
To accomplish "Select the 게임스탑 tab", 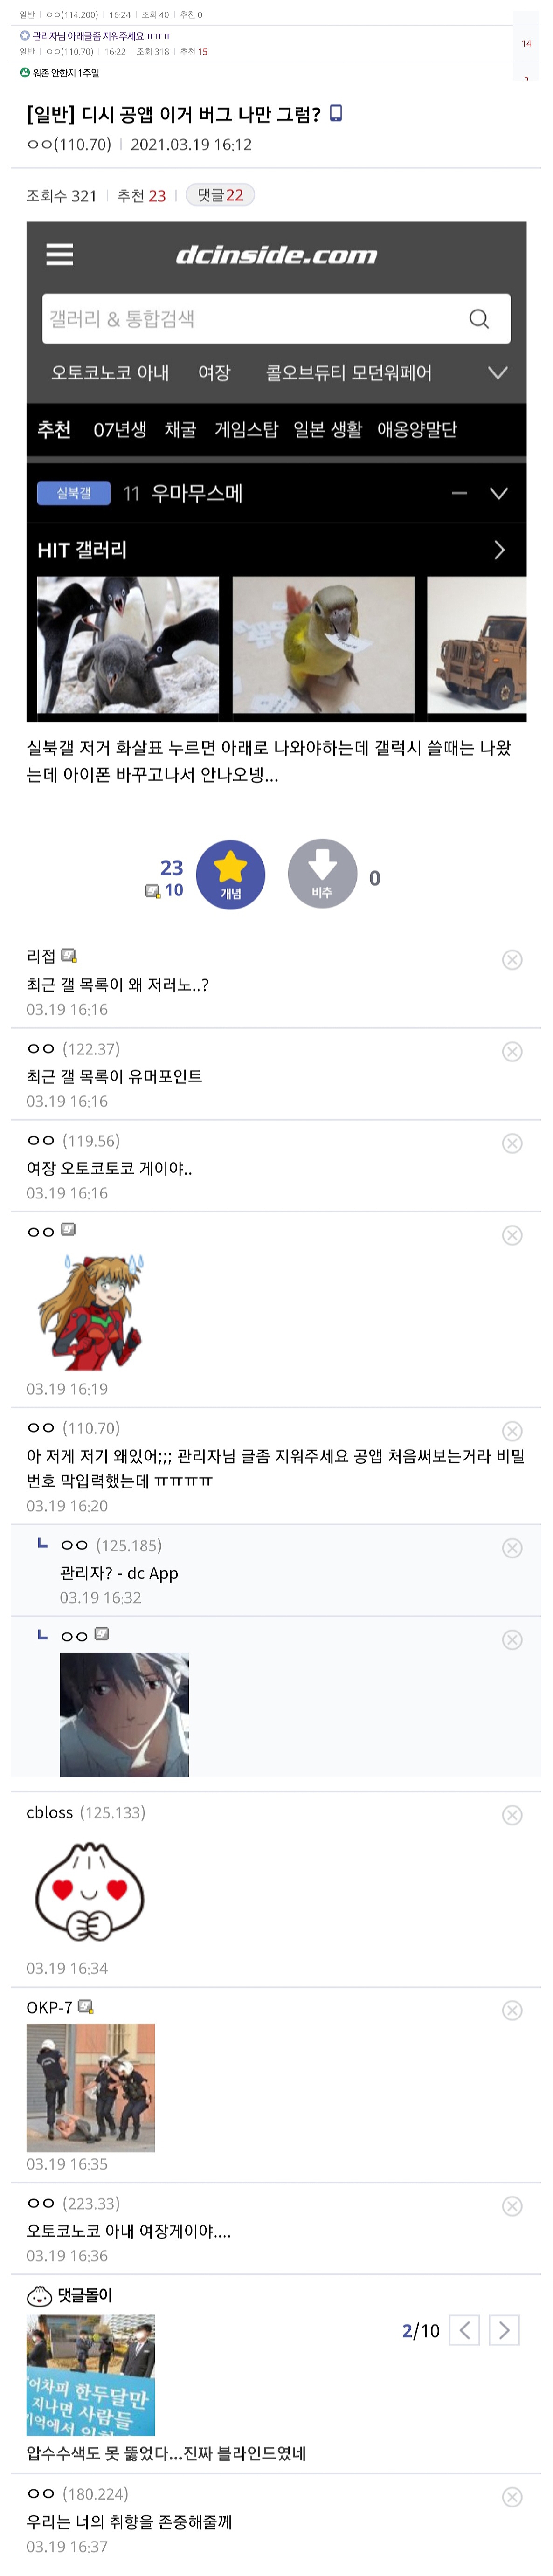I will pos(246,430).
